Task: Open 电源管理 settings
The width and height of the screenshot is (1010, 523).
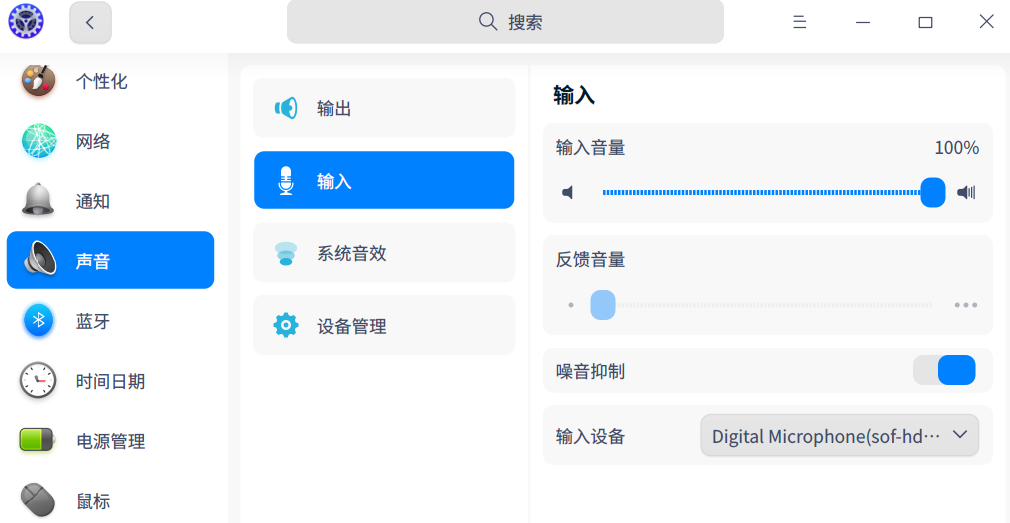Action: pyautogui.click(x=110, y=441)
